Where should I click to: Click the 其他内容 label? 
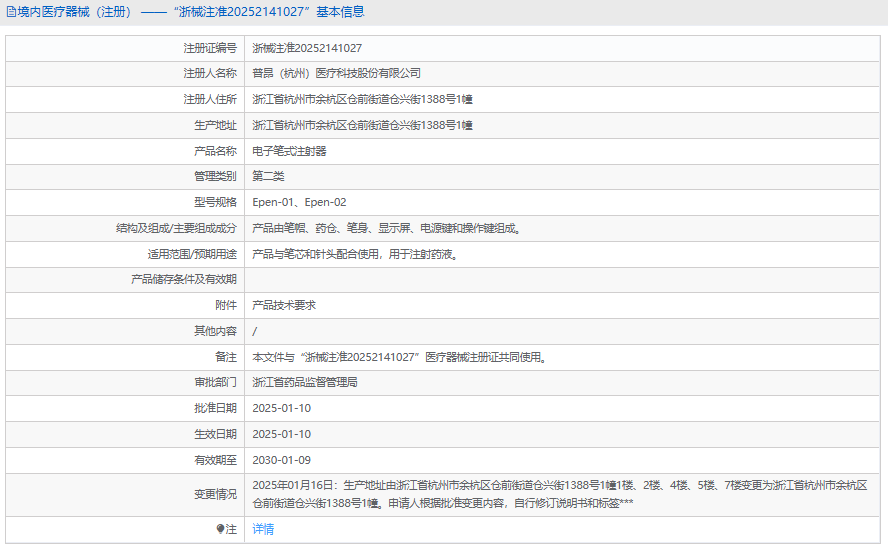215,331
